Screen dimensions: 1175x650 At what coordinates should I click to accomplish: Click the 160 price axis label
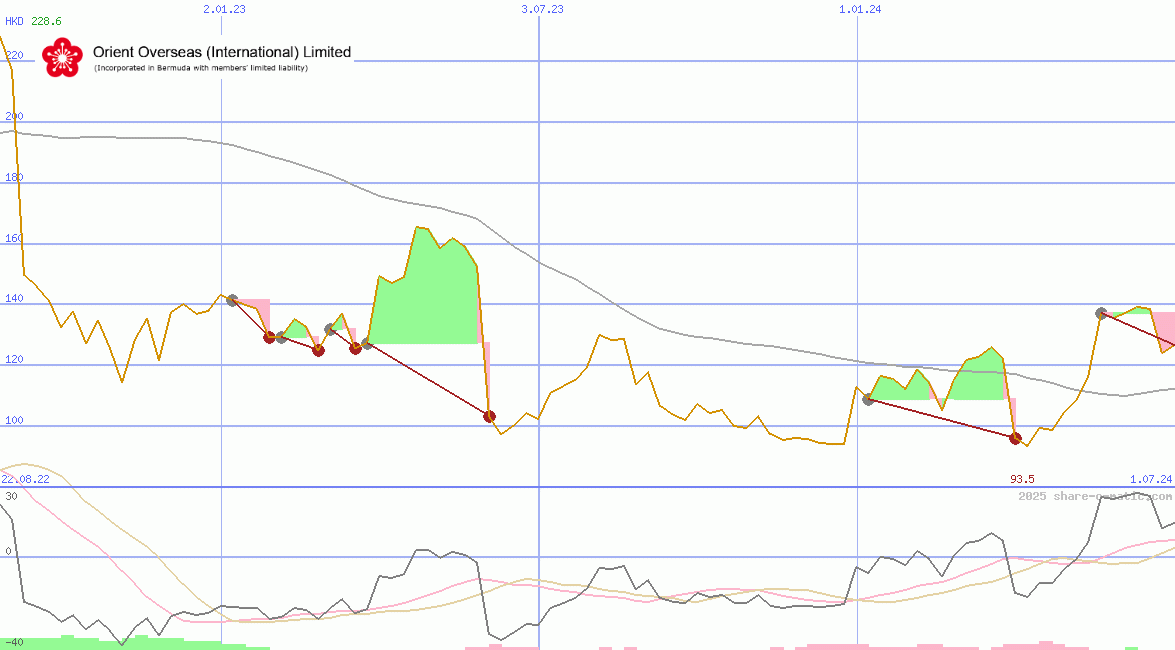pos(14,238)
